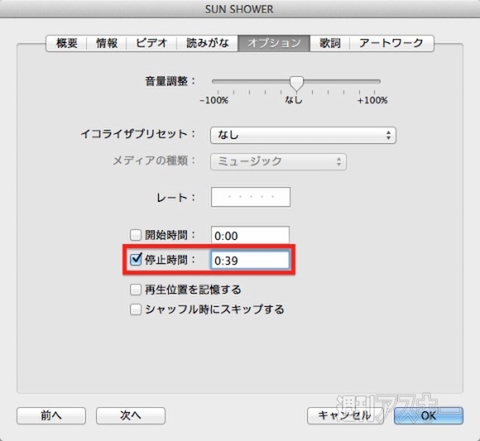
Task: Go to the 読みがな tab
Action: click(207, 43)
